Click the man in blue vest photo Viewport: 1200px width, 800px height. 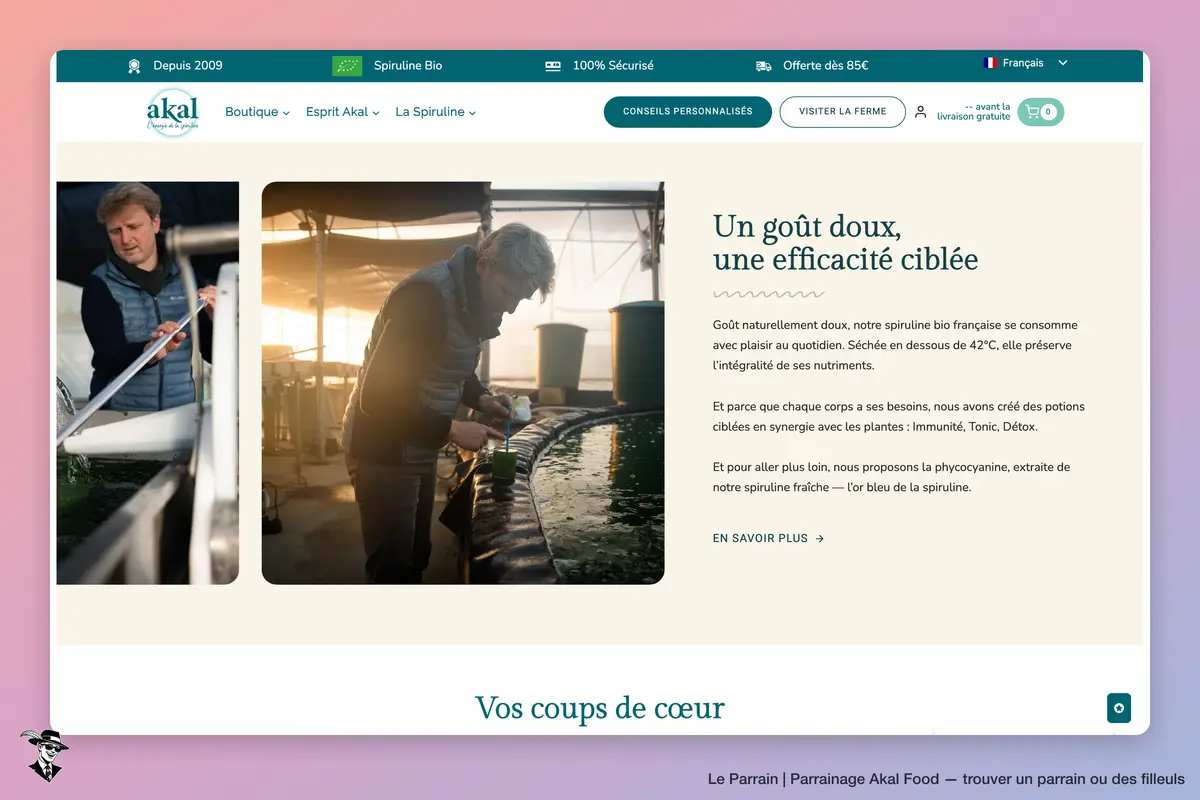click(148, 383)
